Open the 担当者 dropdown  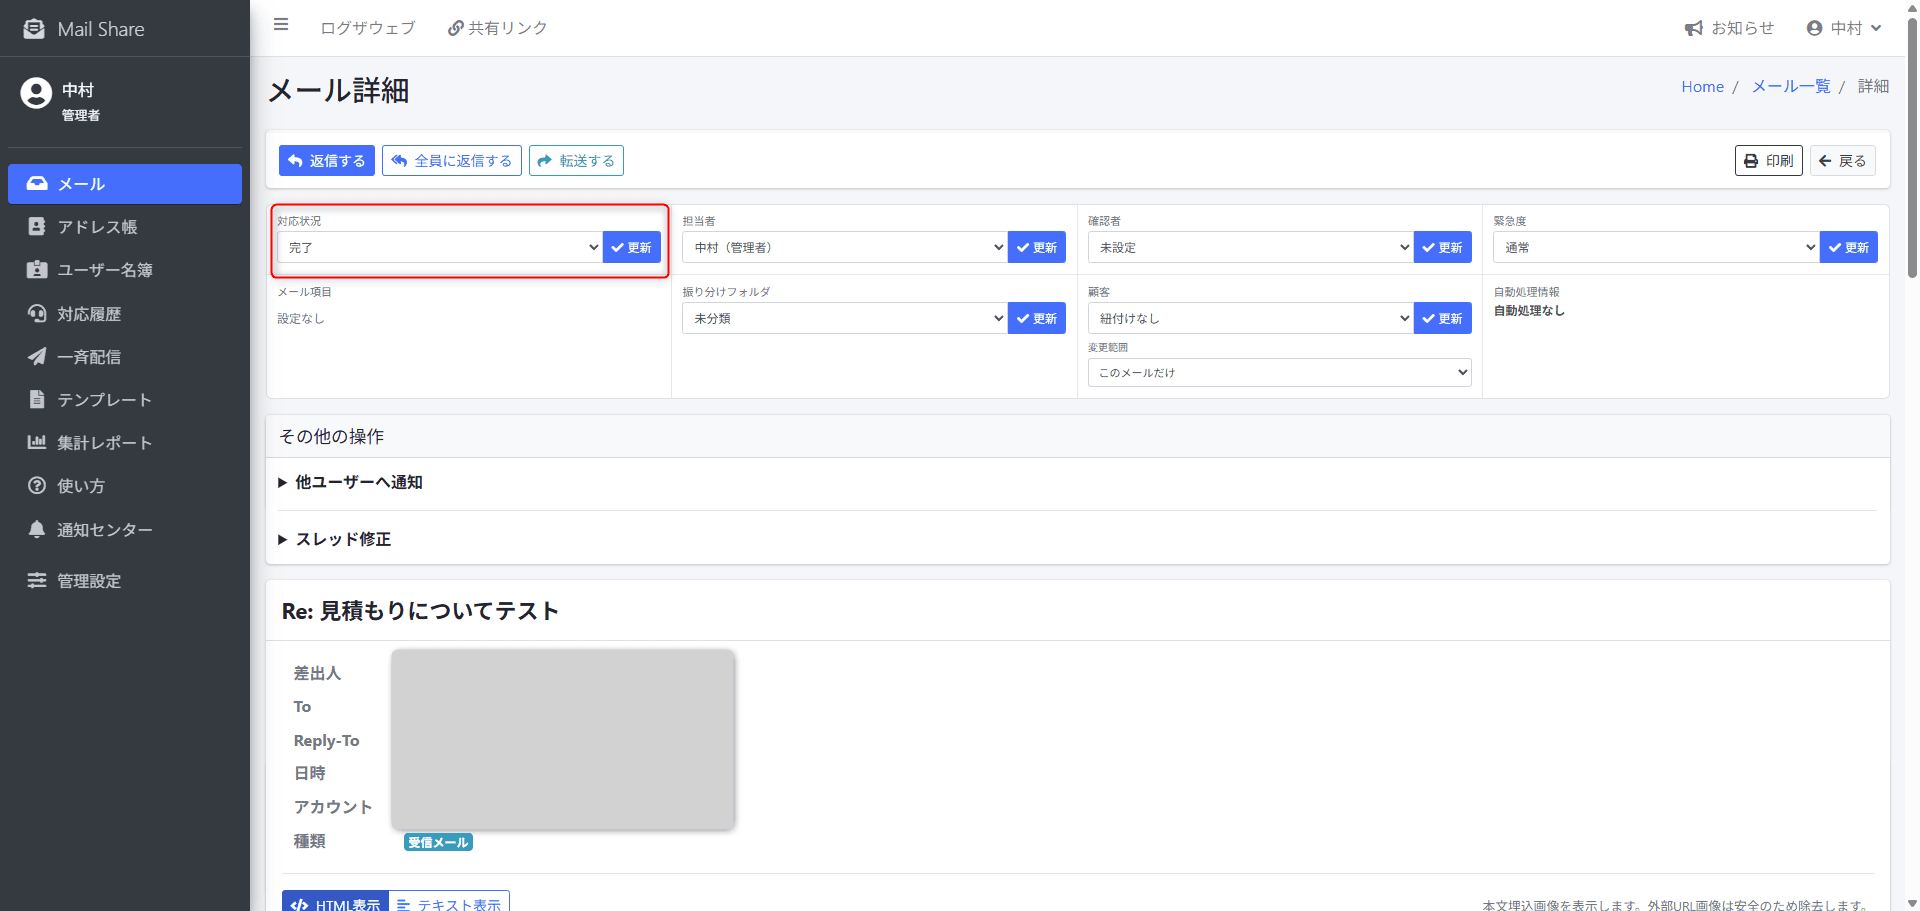pos(845,247)
